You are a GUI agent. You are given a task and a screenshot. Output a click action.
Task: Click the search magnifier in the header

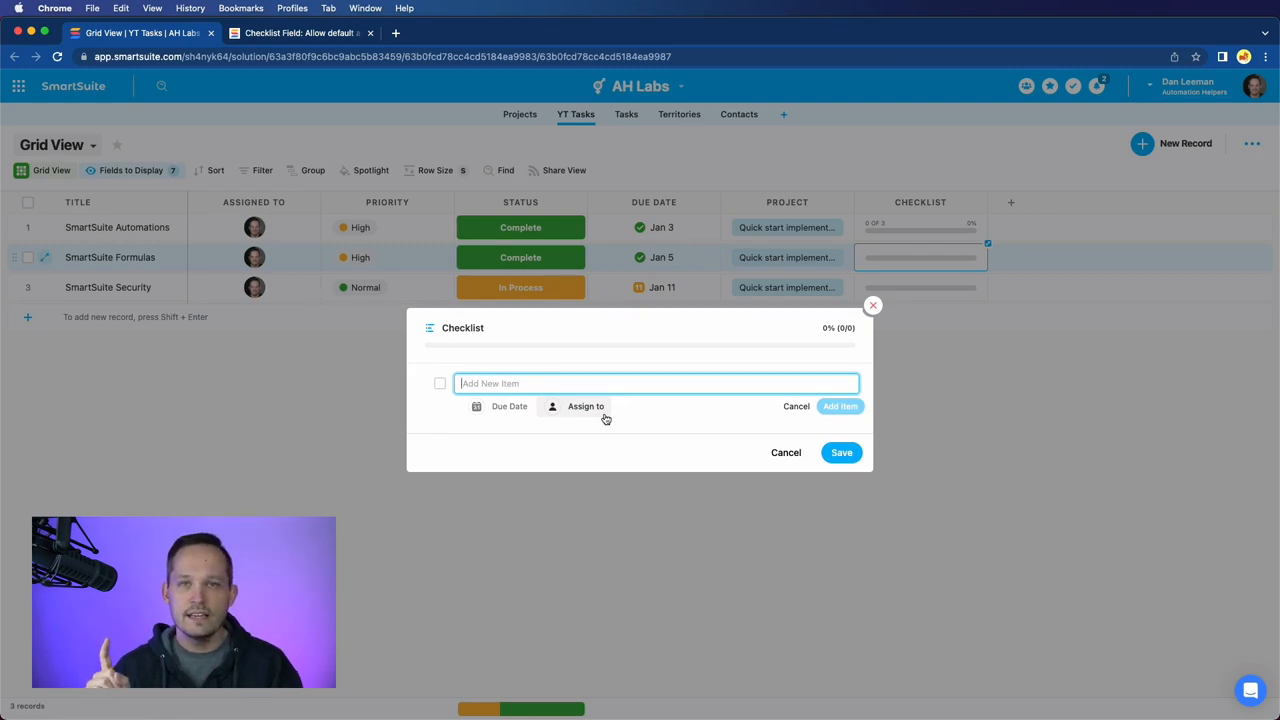[x=161, y=86]
